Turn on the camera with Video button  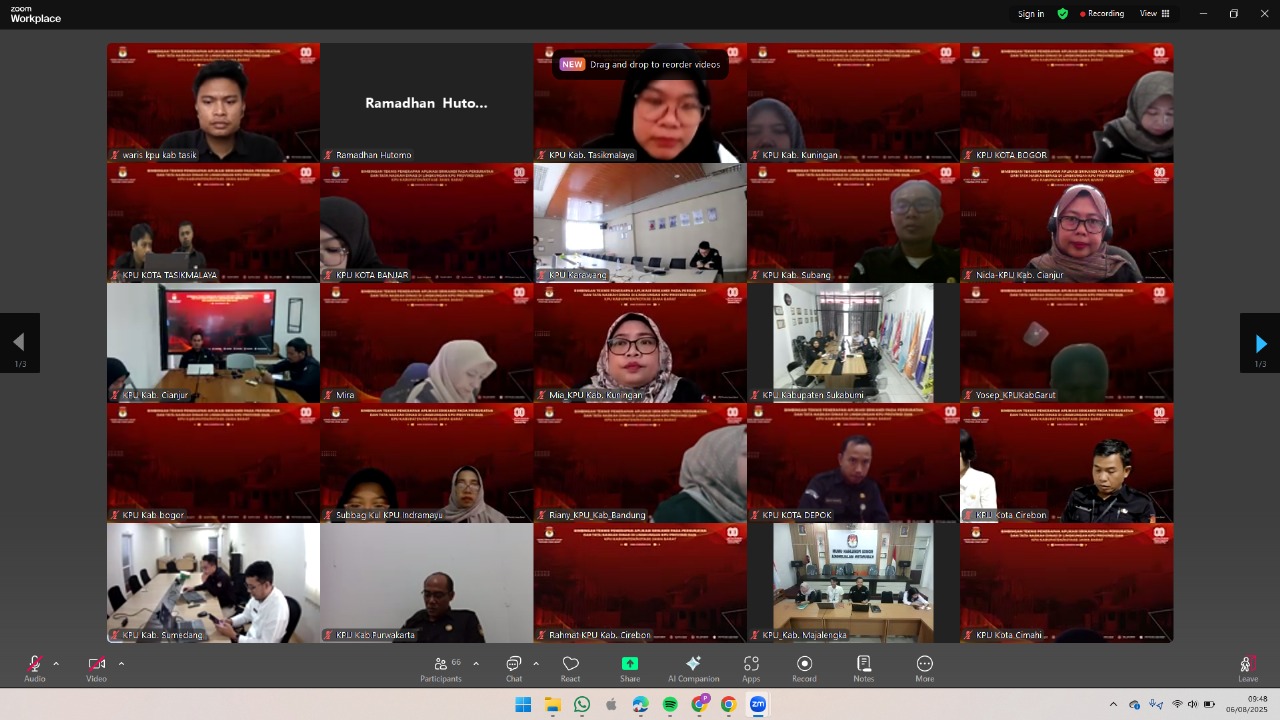(96, 668)
